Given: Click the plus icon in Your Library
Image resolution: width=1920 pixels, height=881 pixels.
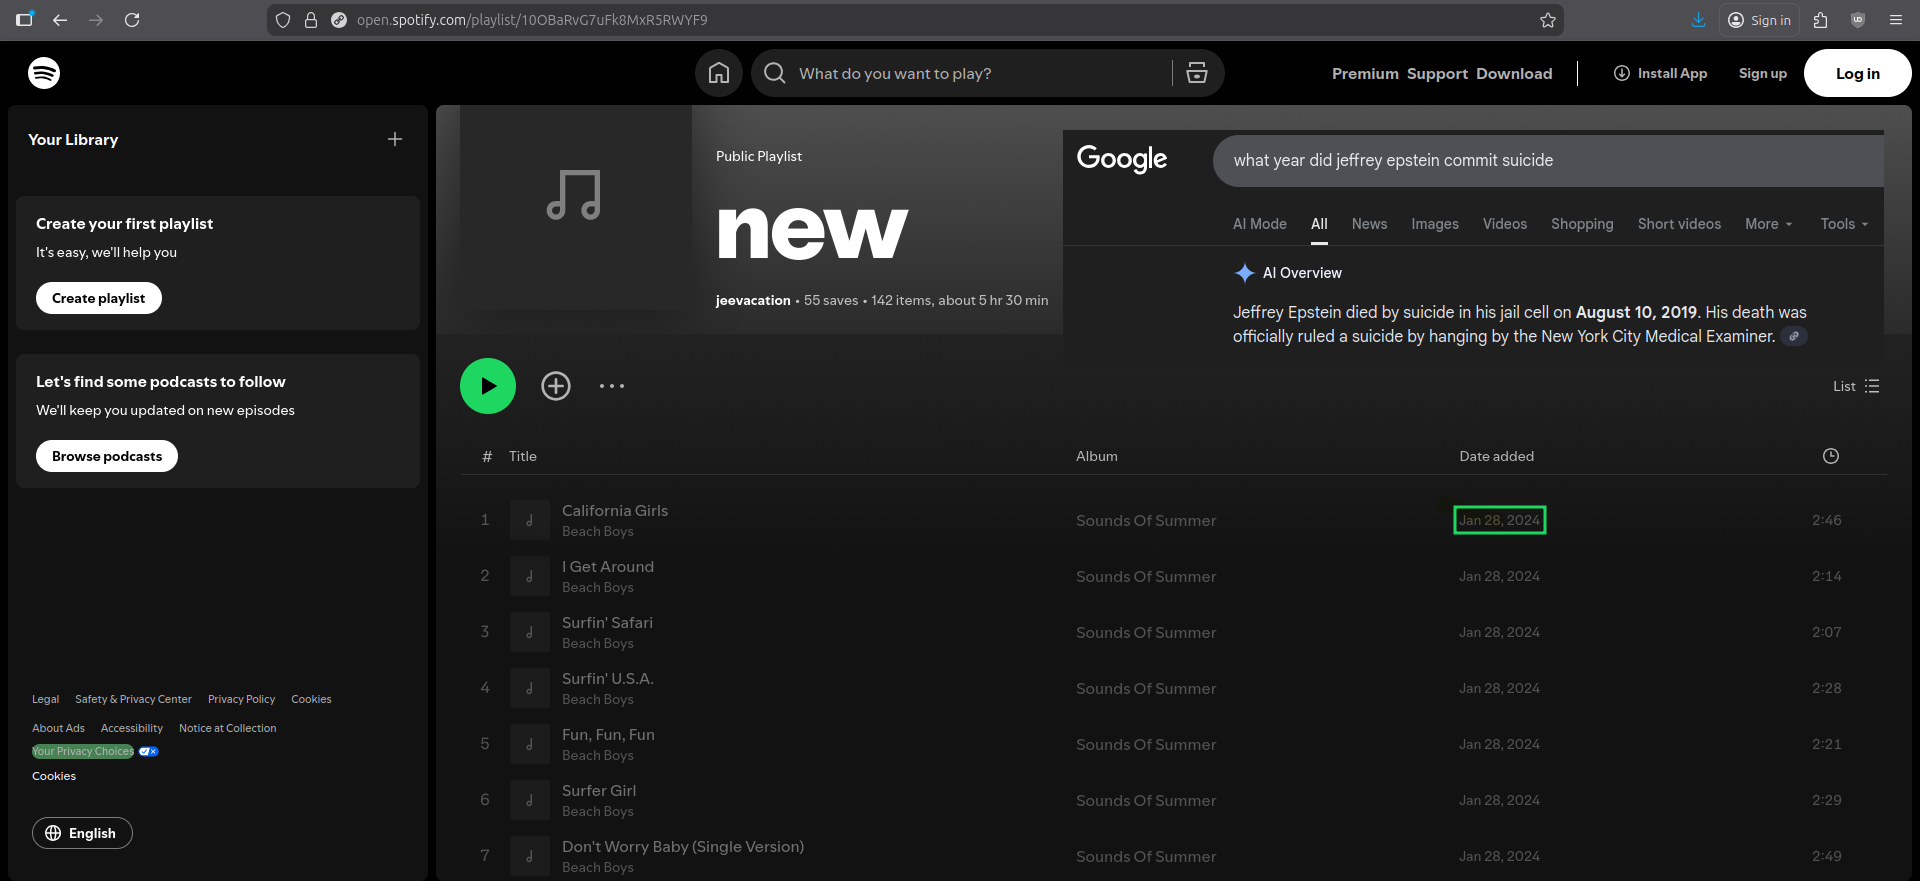Looking at the screenshot, I should coord(395,139).
